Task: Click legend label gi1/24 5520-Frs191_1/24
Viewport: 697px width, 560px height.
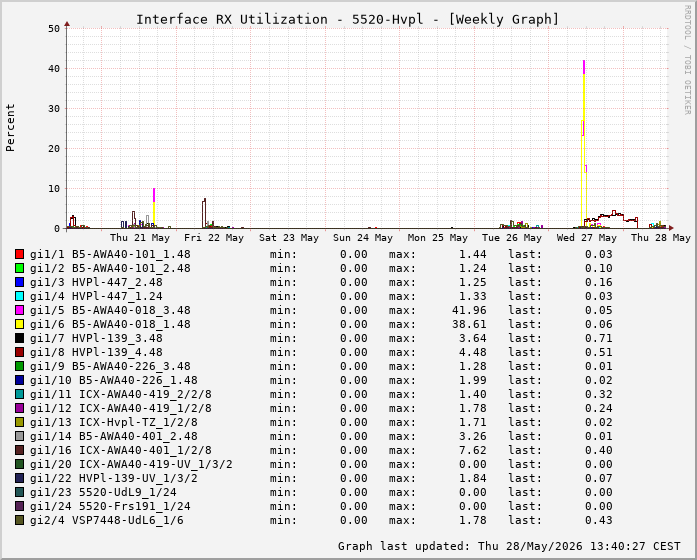Action: coord(110,506)
